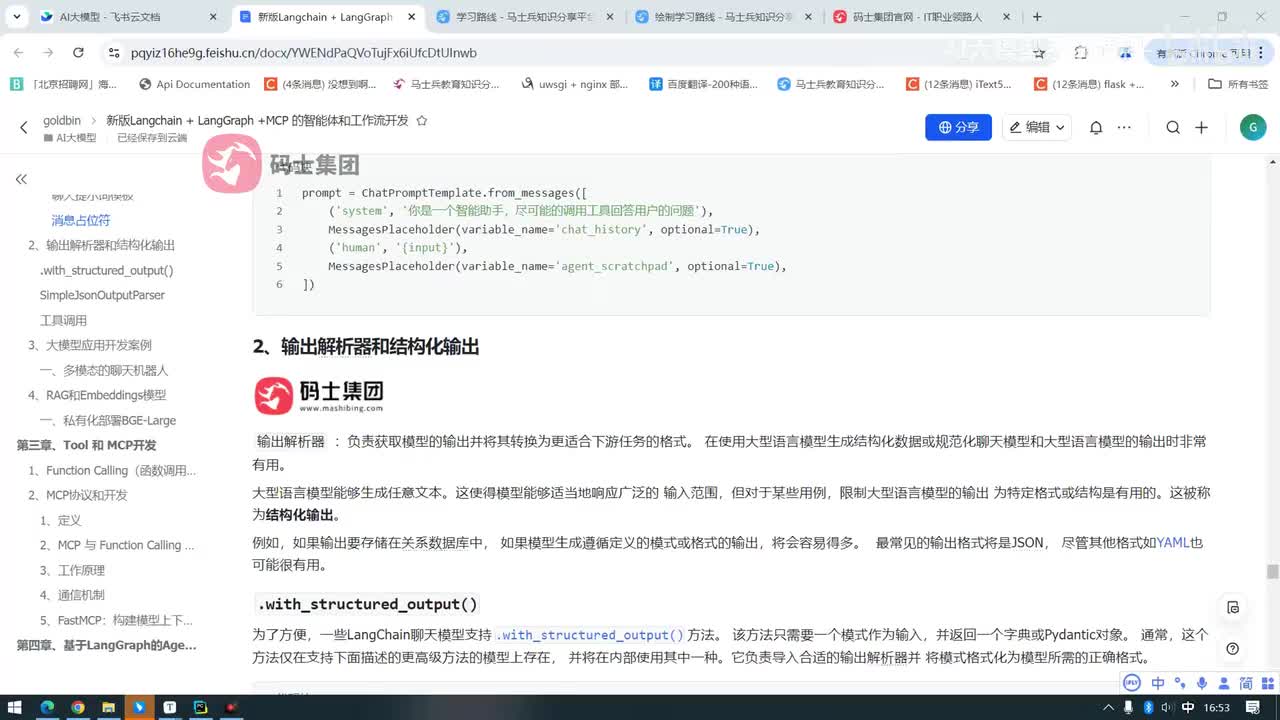Star the document title as favorite
1280x720 pixels.
422,120
